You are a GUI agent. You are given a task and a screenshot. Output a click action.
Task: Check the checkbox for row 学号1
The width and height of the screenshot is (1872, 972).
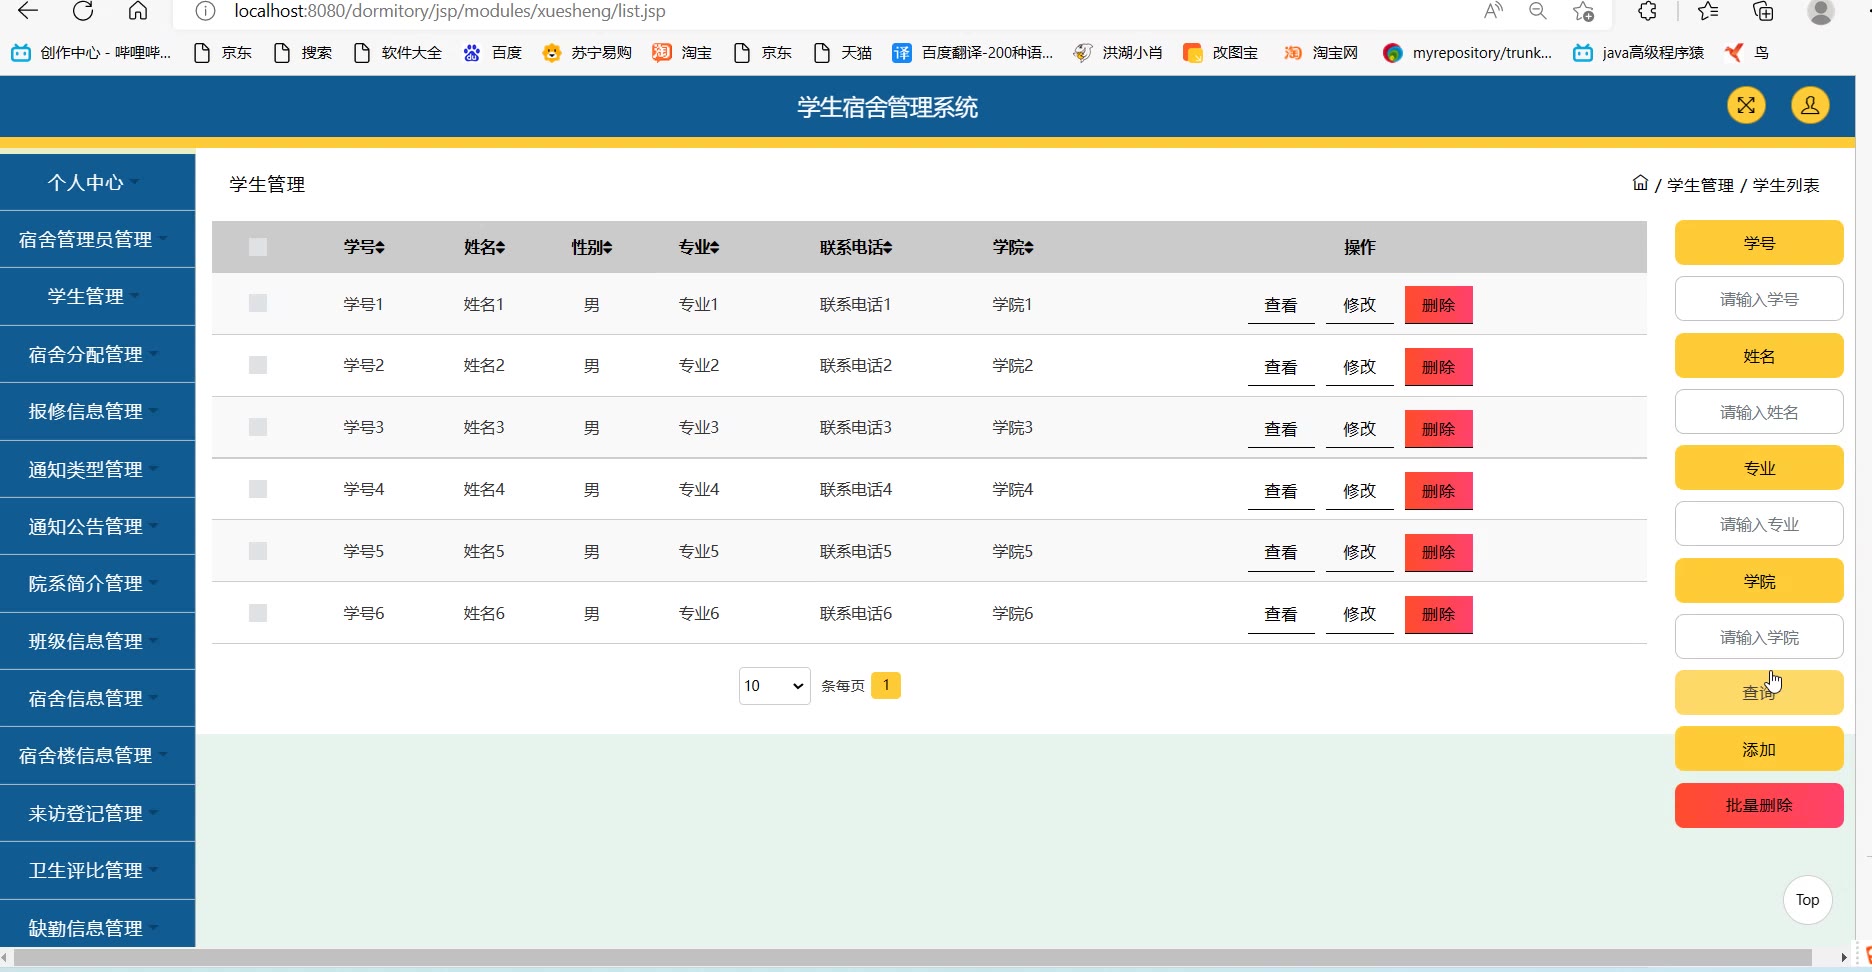258,303
